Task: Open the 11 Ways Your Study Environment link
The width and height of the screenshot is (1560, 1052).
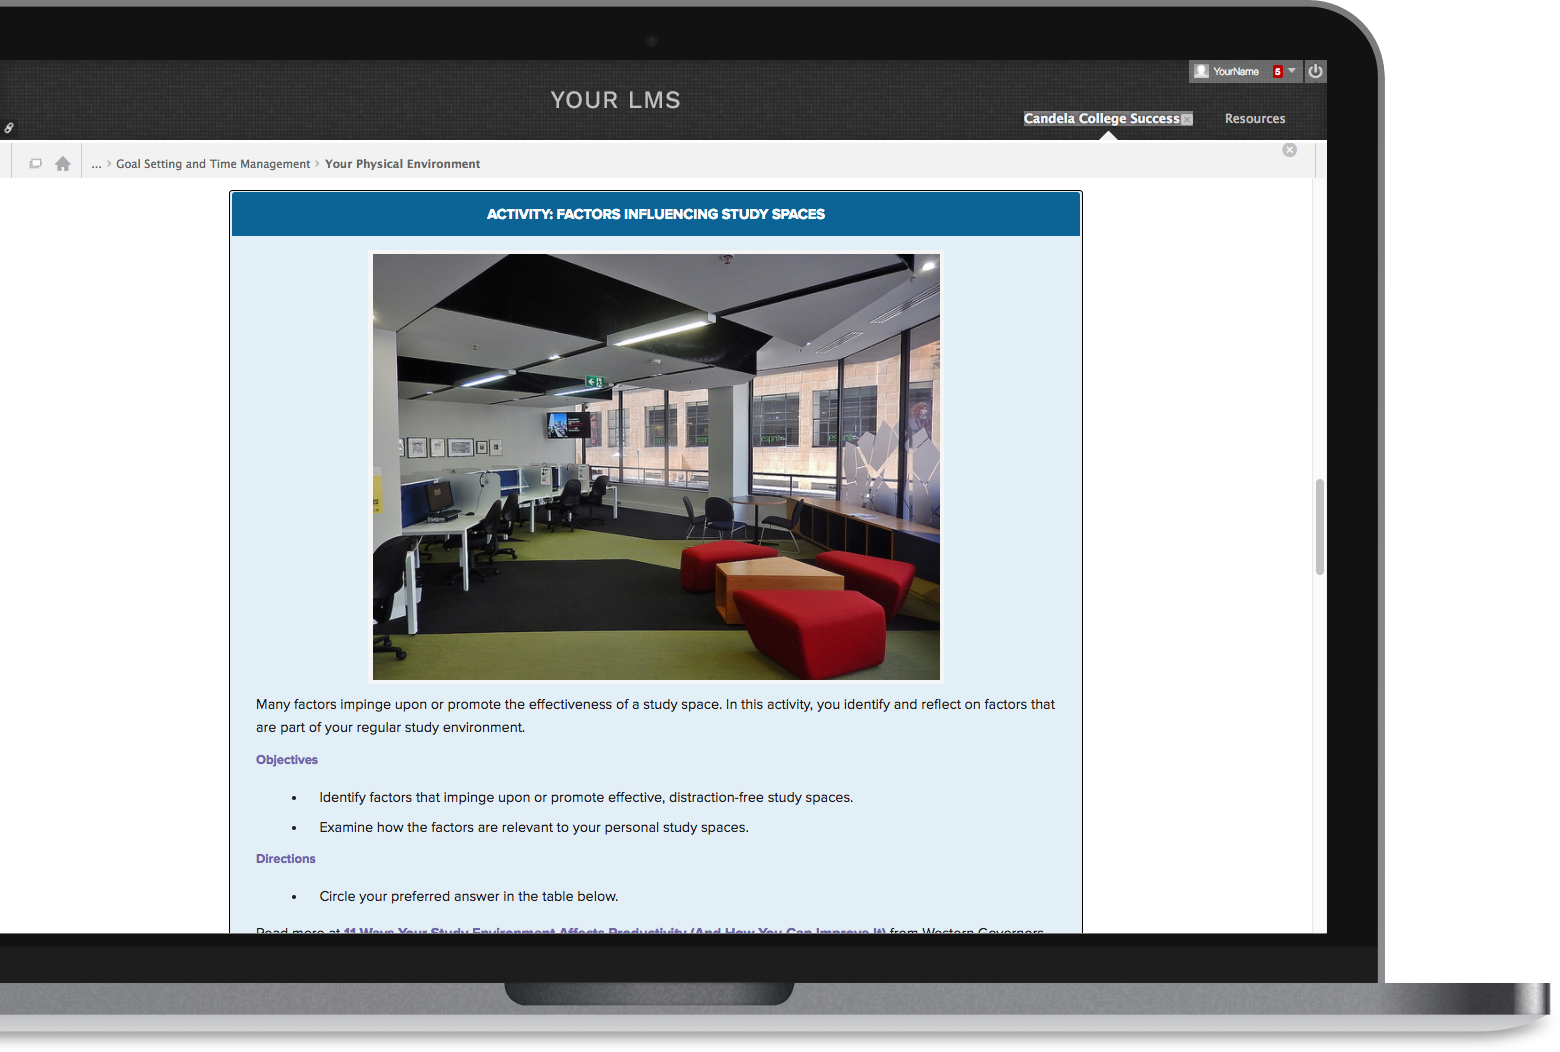Action: [614, 929]
